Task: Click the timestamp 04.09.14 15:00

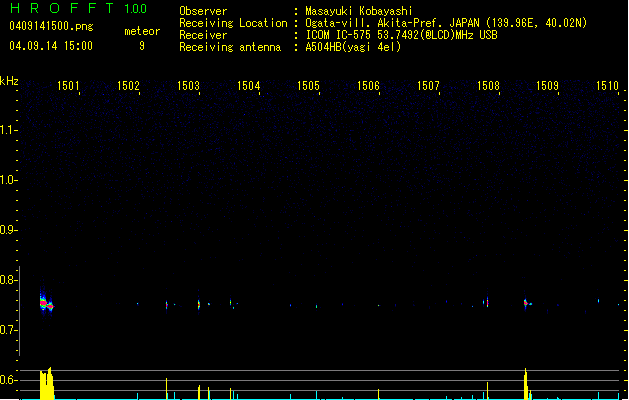Action: click(x=51, y=46)
